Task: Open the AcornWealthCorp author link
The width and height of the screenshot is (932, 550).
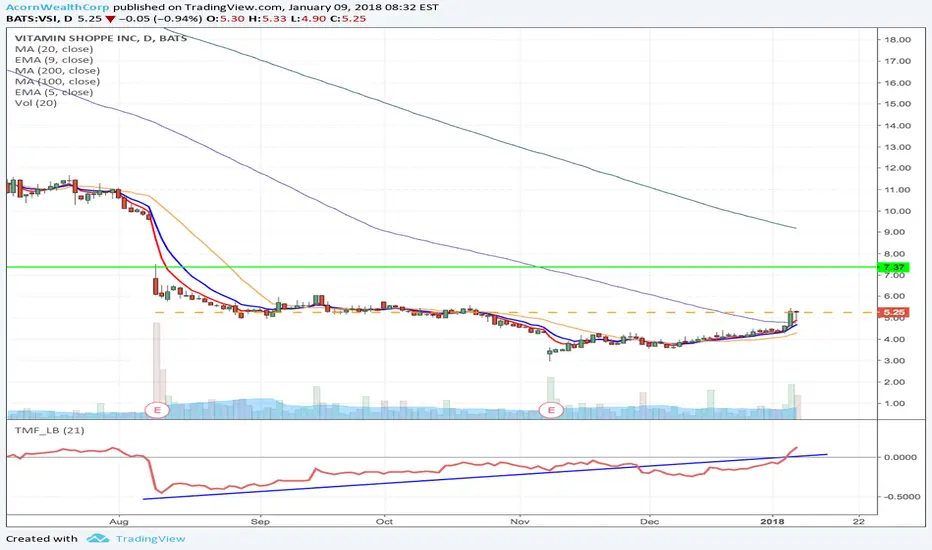Action: (58, 7)
